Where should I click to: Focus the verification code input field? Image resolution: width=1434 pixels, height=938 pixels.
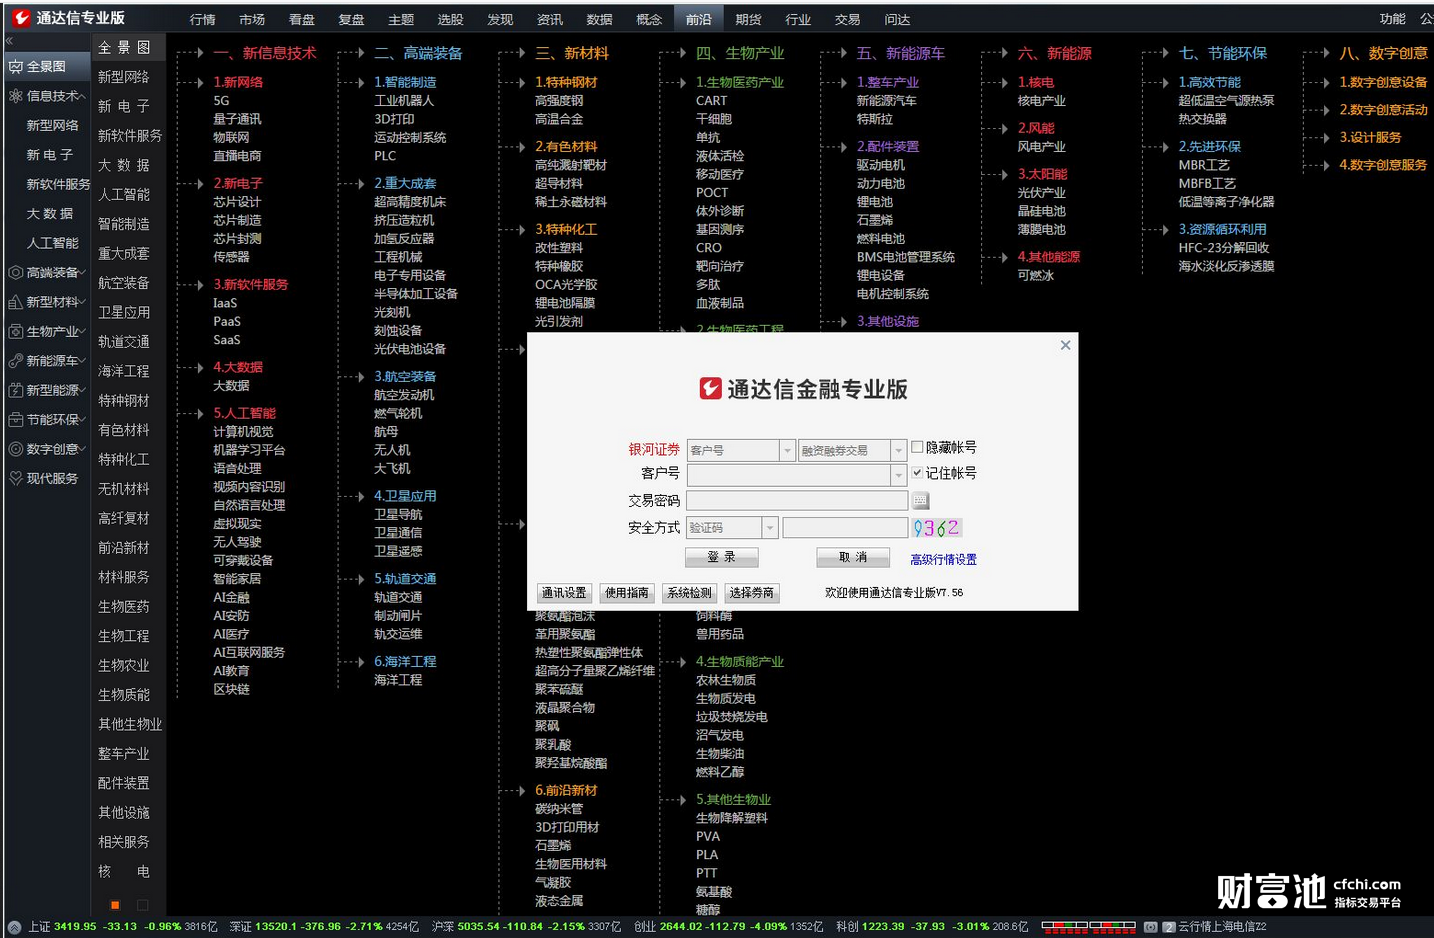click(845, 527)
